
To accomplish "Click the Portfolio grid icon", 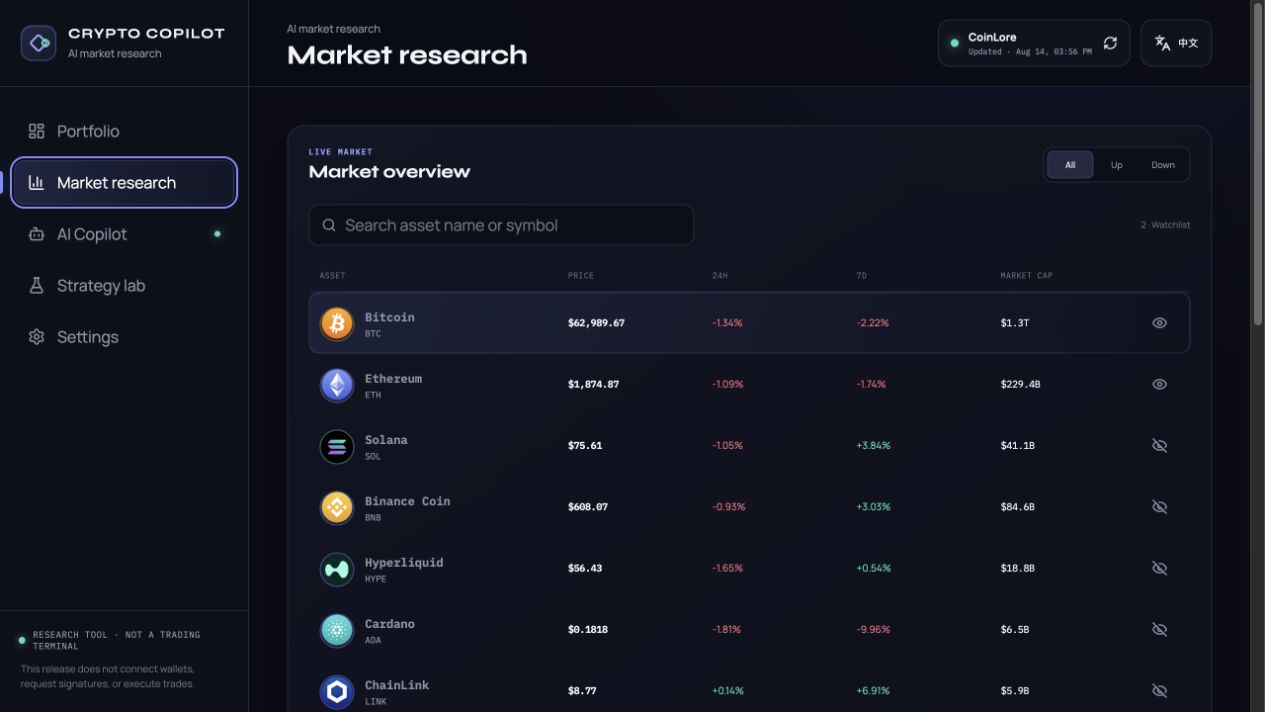I will (37, 131).
